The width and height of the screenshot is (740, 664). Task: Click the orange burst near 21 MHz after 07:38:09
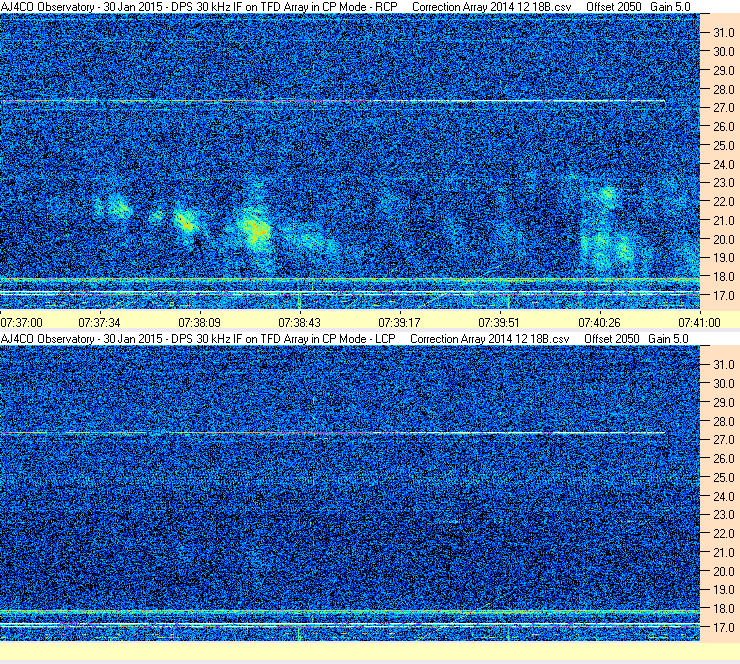(x=185, y=221)
